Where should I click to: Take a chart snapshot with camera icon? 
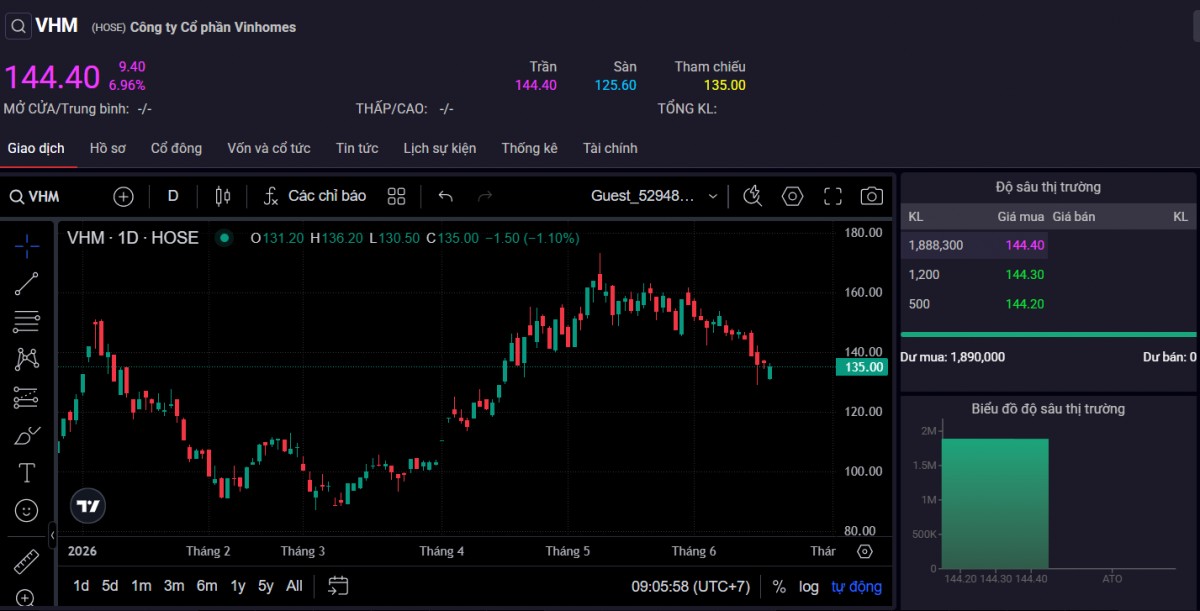pos(872,197)
